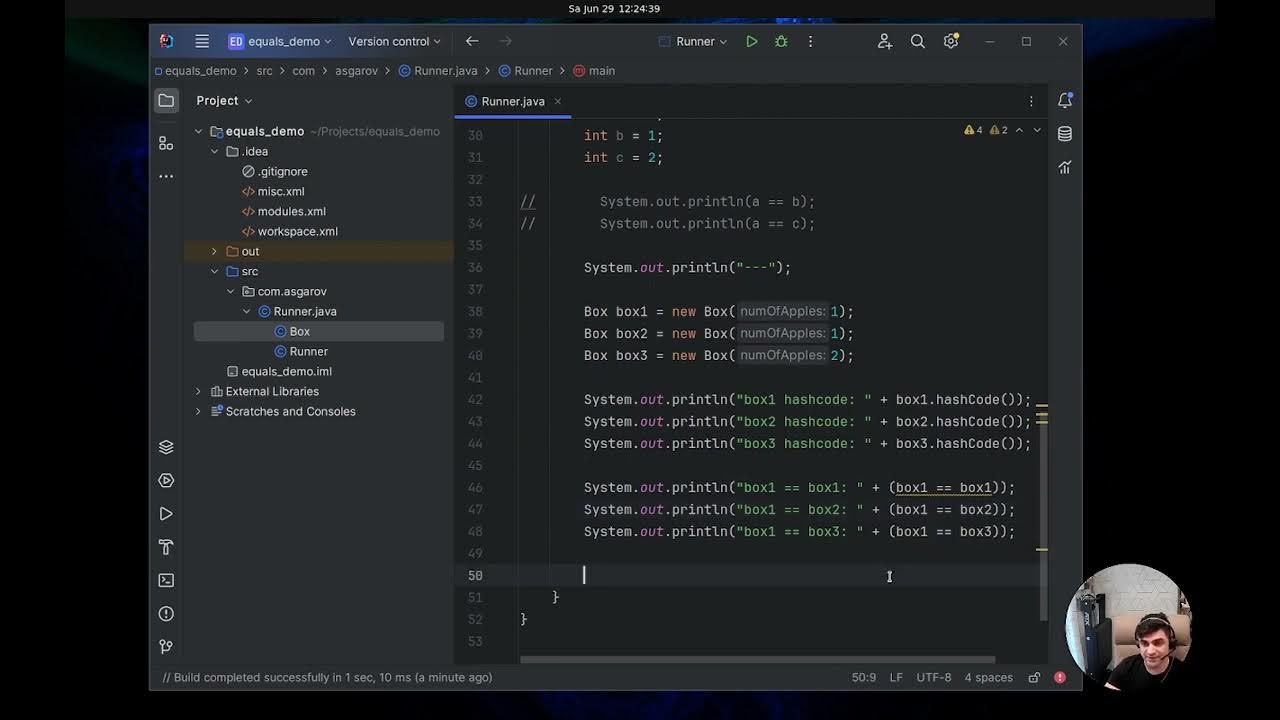The image size is (1280, 720).
Task: Open the Debug tool window icon
Action: (x=166, y=480)
